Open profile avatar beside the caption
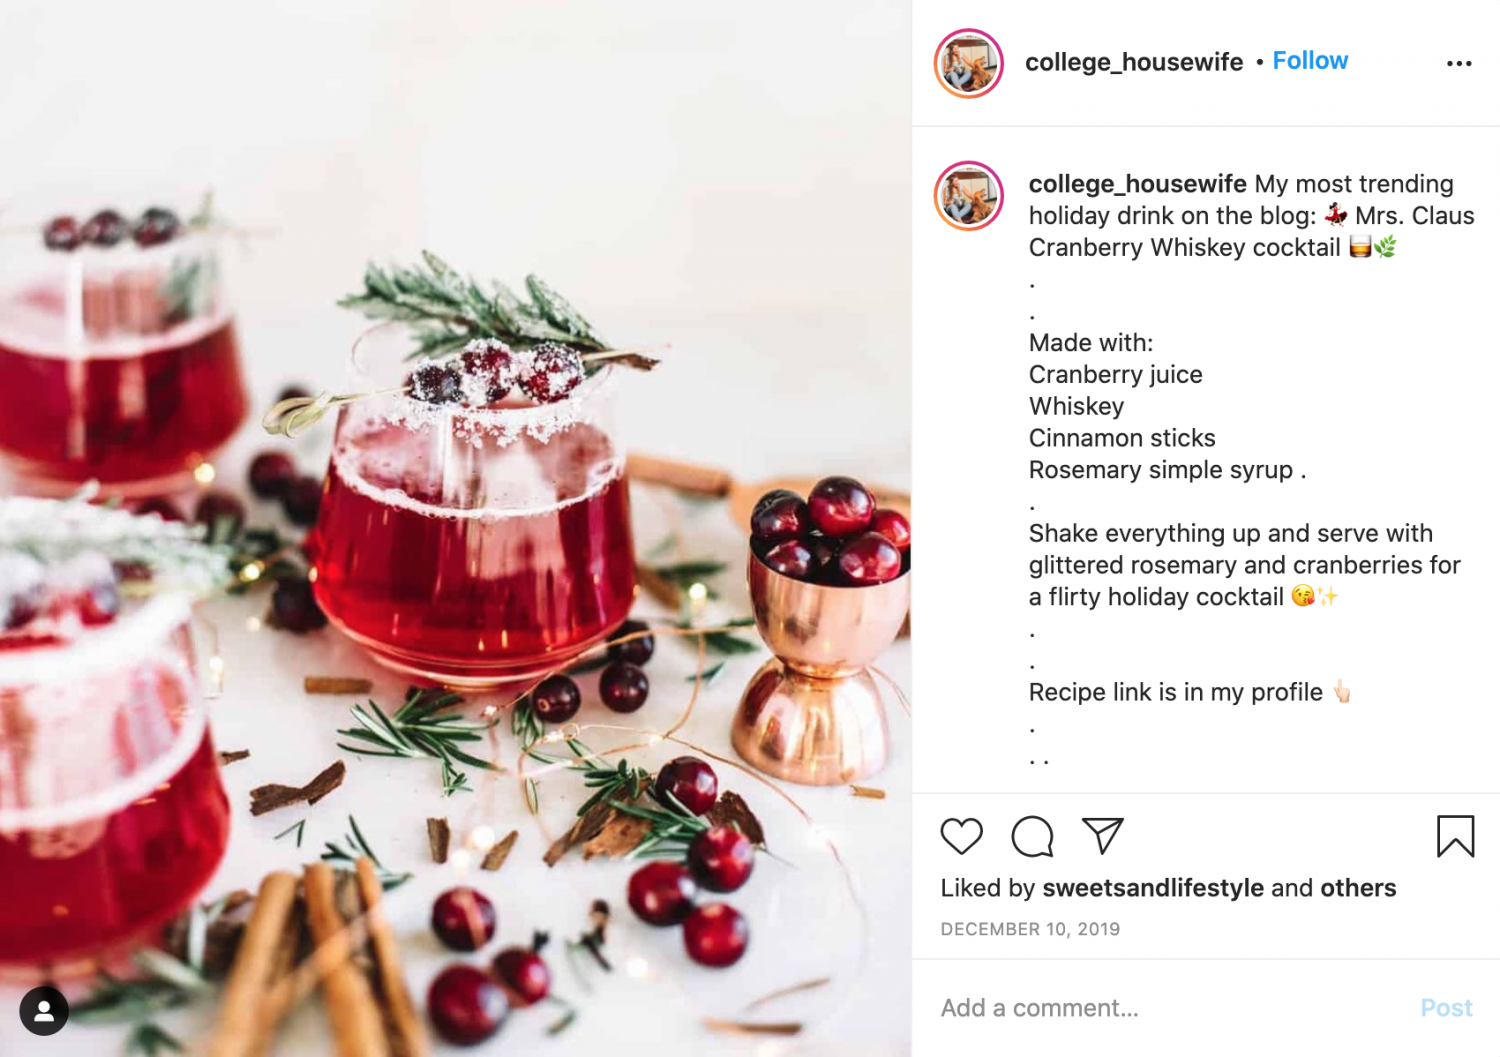 pos(968,195)
